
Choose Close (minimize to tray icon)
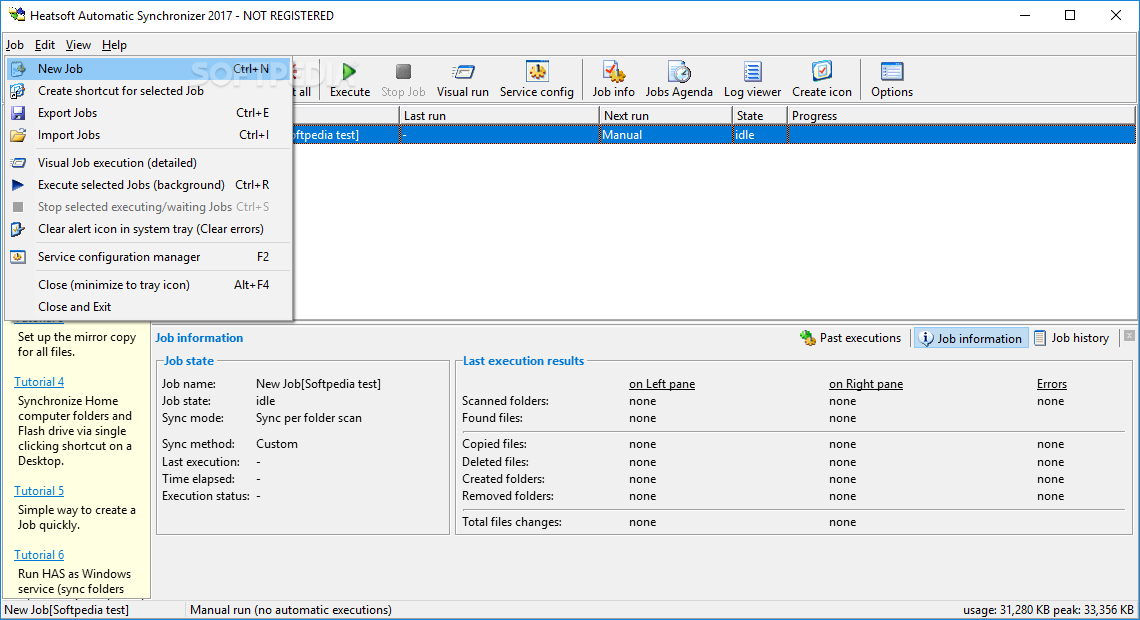tap(148, 285)
